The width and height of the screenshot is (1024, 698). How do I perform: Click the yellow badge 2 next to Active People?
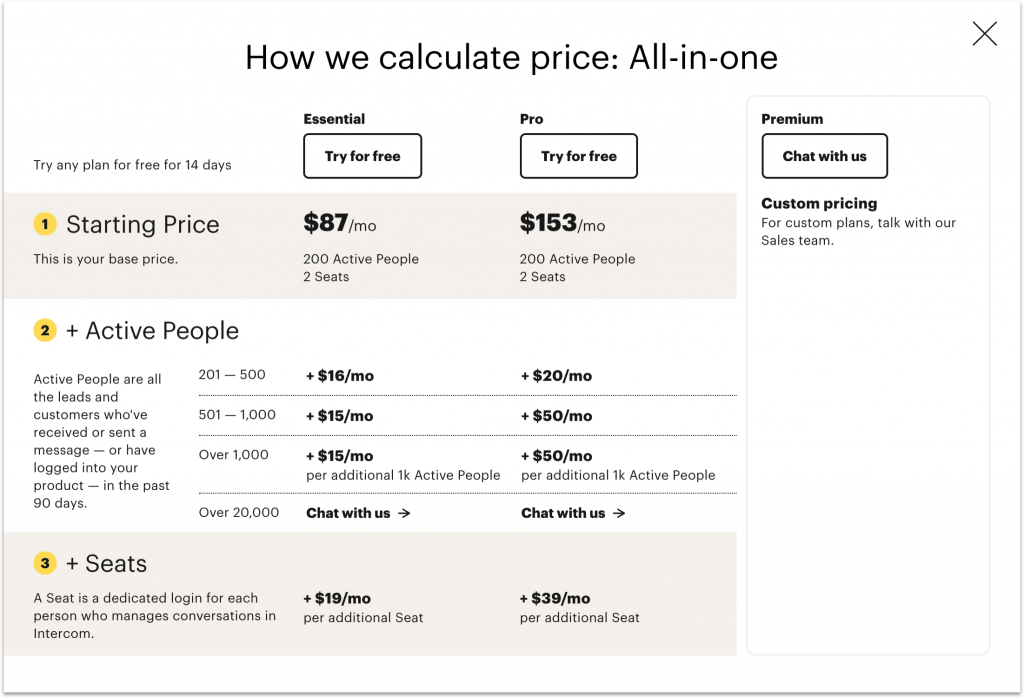45,330
